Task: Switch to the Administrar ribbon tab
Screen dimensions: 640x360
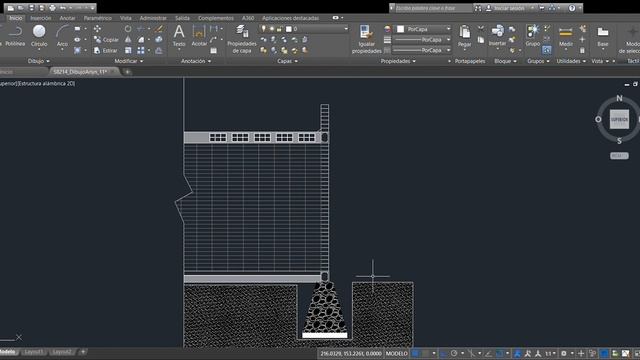Action: (x=153, y=18)
